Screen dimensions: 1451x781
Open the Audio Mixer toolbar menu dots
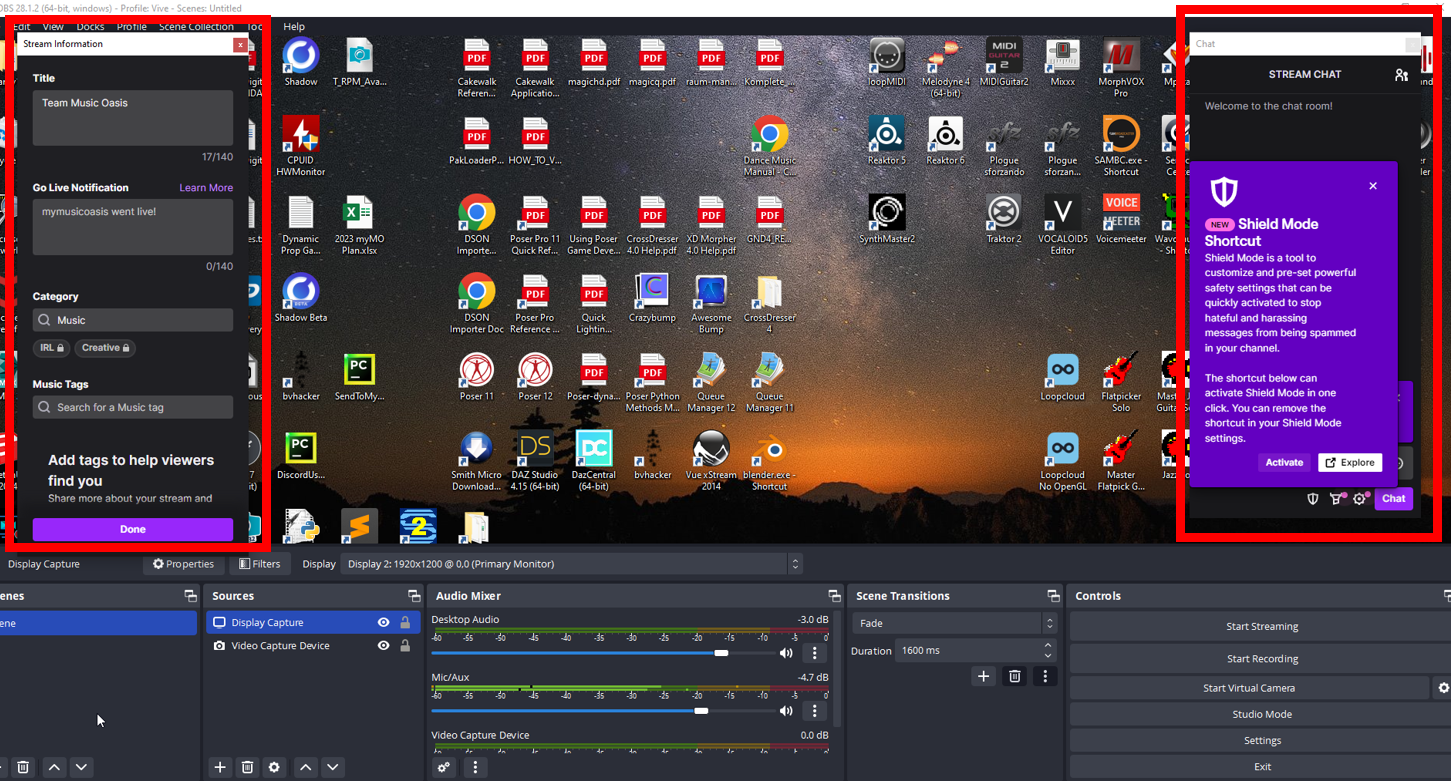[475, 767]
